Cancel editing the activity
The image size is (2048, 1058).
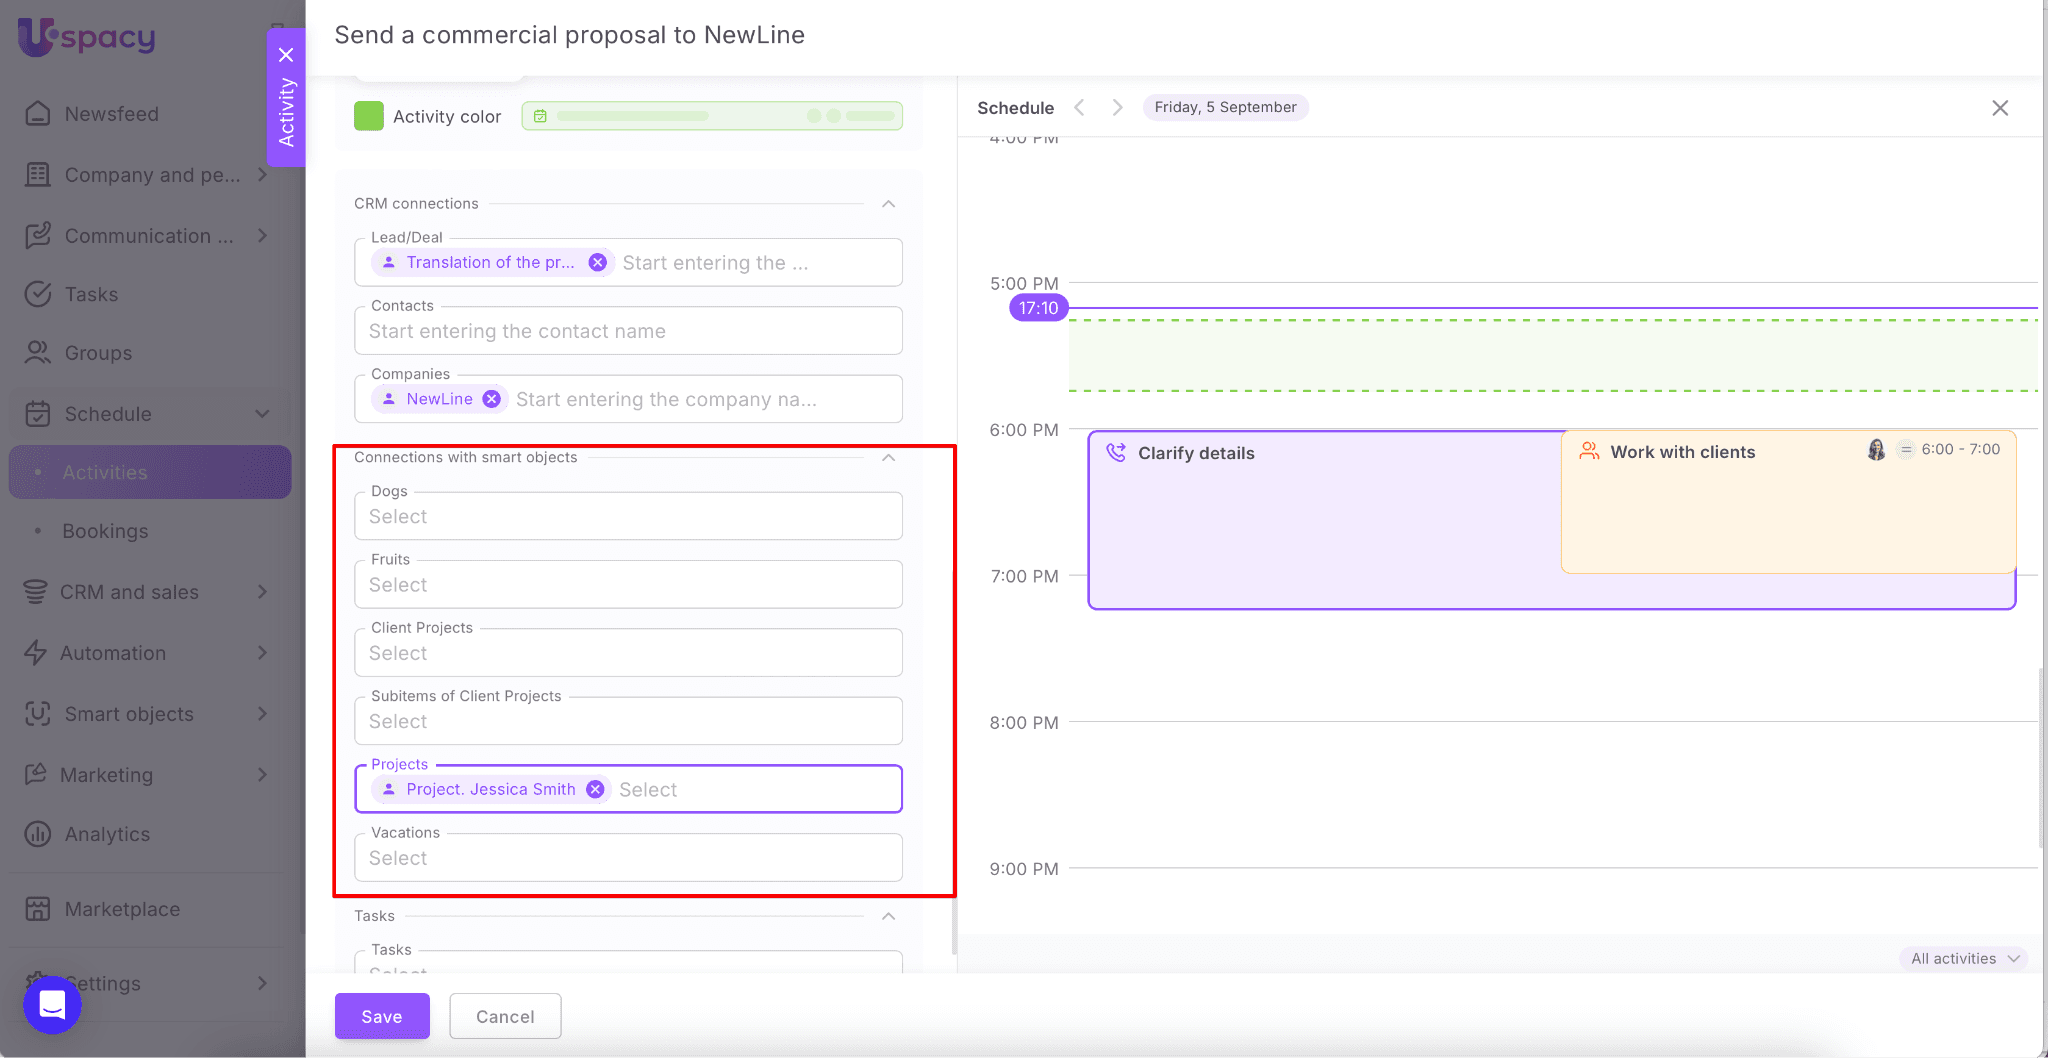point(505,1016)
